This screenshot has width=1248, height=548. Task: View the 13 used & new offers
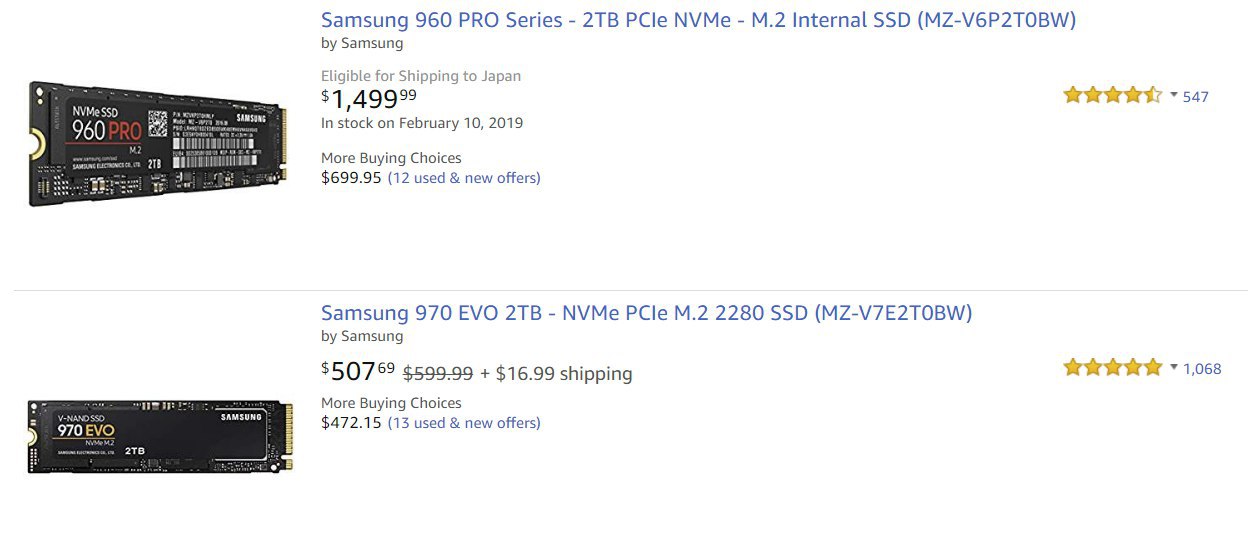click(x=464, y=423)
